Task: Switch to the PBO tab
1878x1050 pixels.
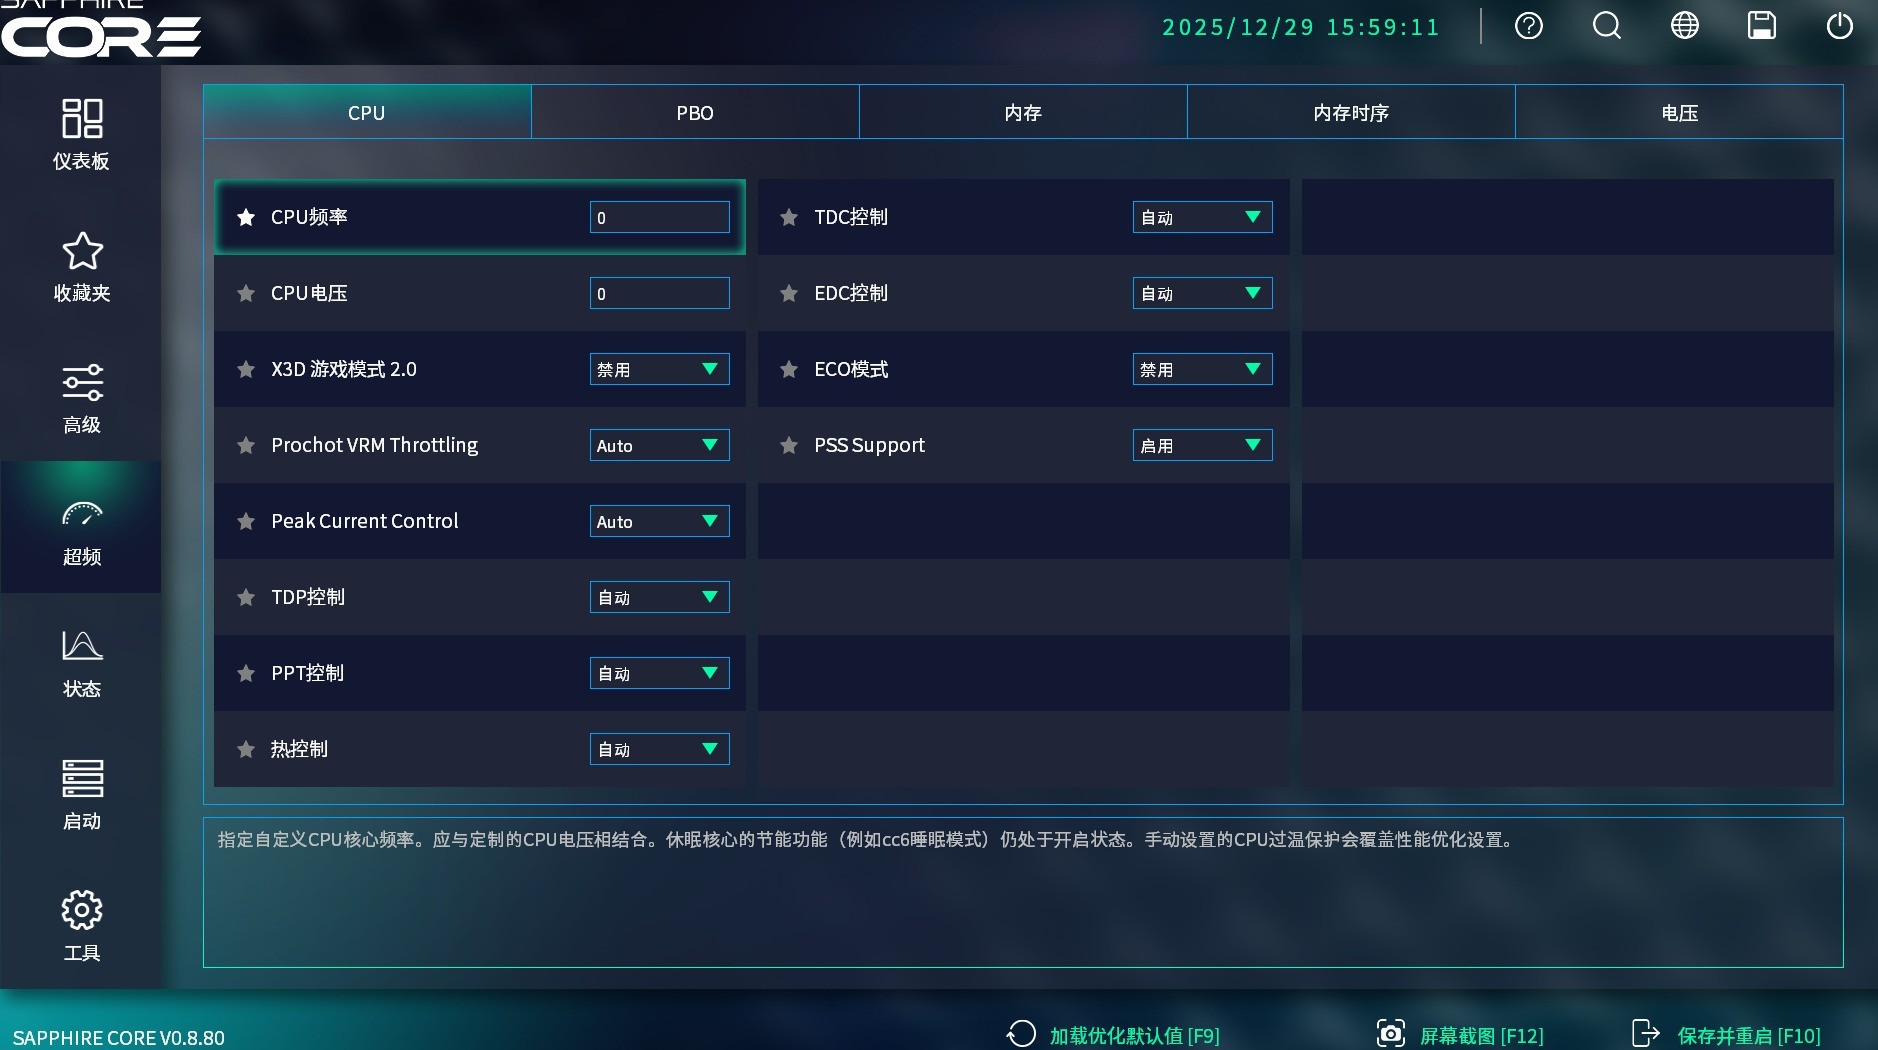Action: click(x=694, y=112)
